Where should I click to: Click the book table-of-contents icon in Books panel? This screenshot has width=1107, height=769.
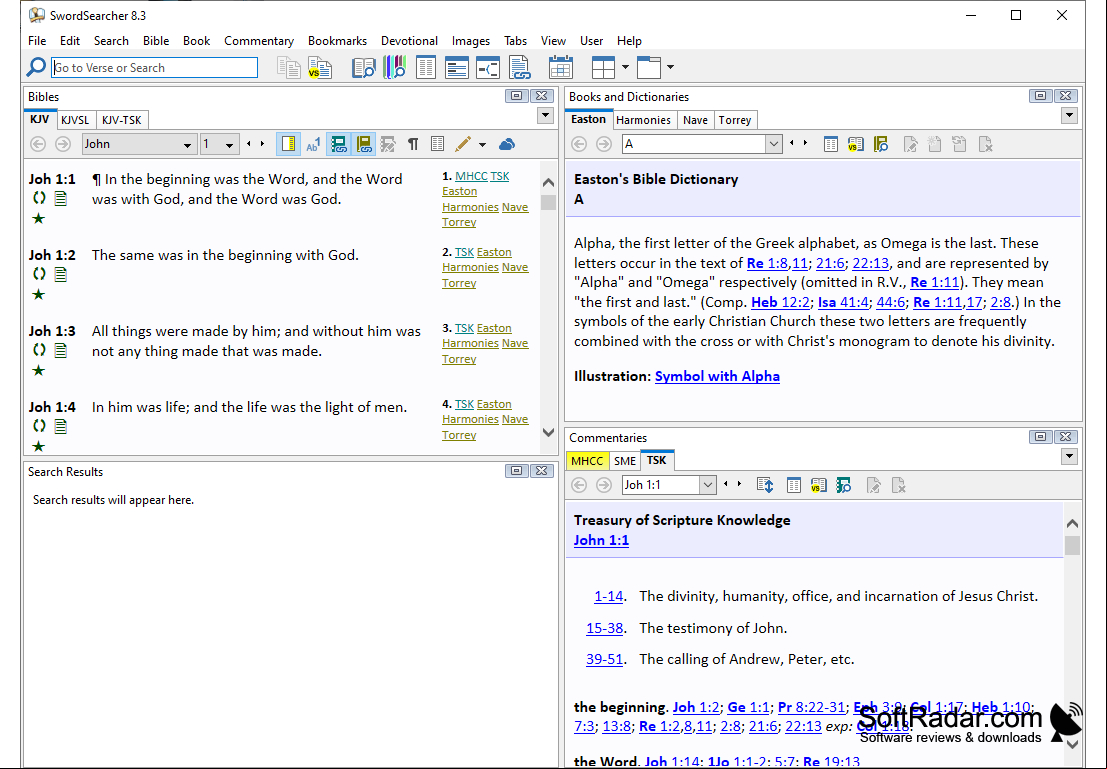[830, 144]
